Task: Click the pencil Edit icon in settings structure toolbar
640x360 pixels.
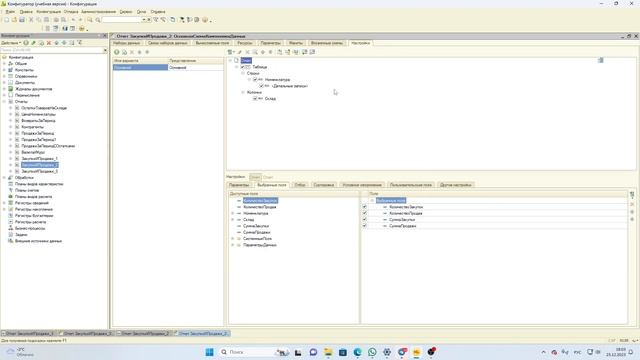Action: [240, 52]
